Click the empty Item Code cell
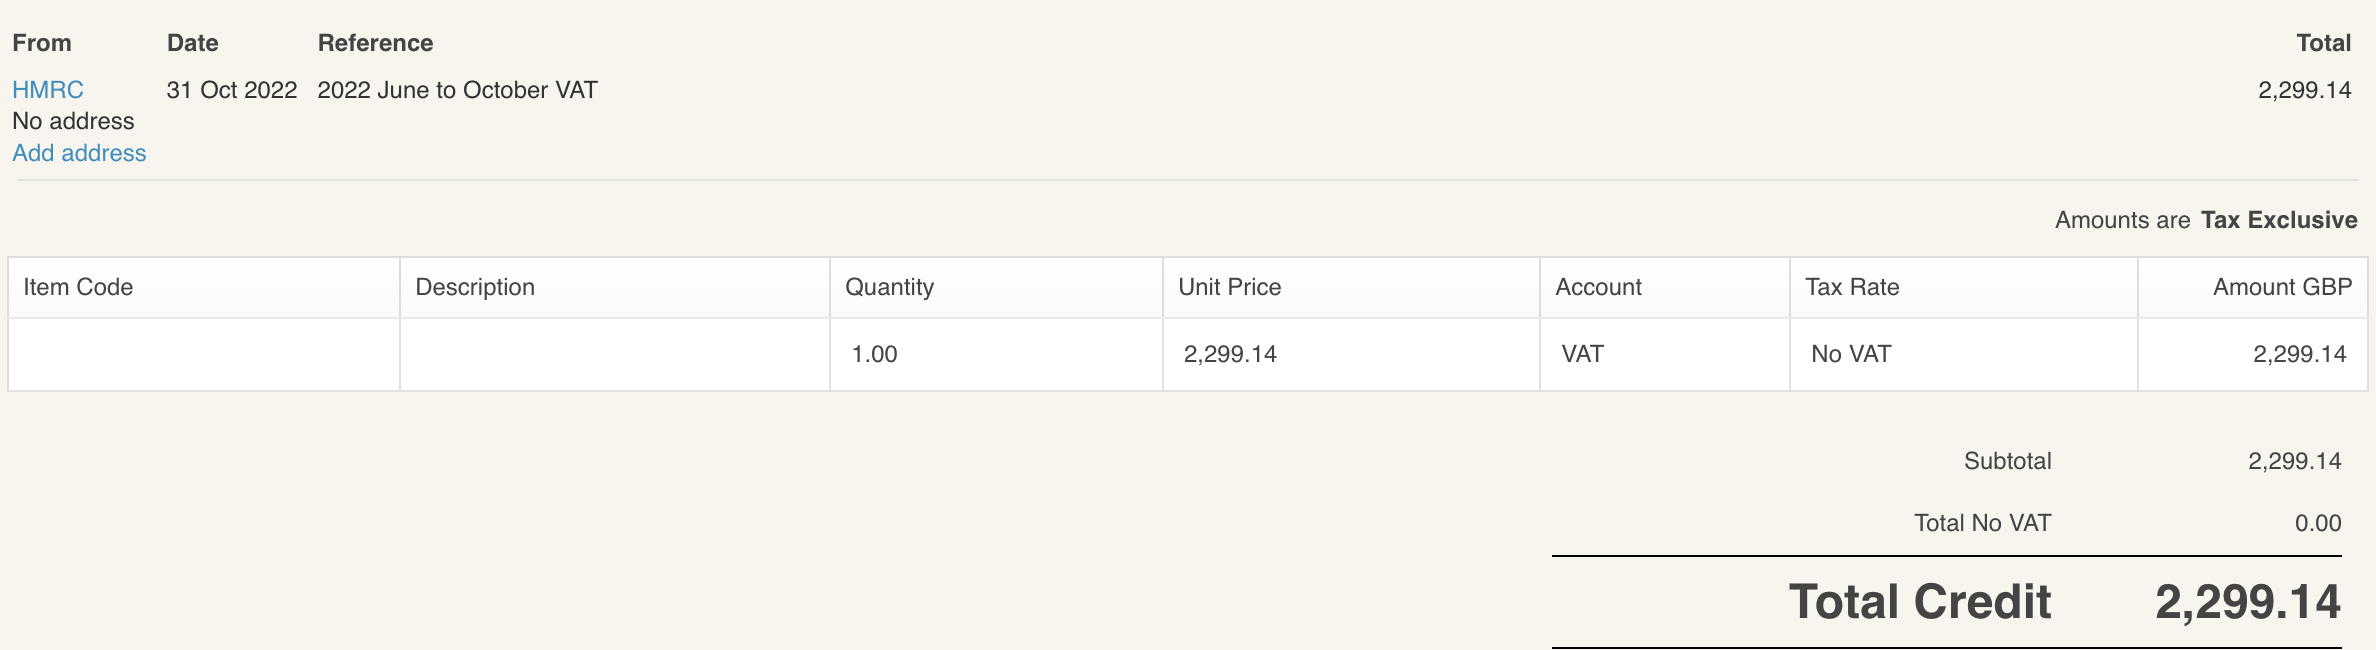 coord(204,354)
